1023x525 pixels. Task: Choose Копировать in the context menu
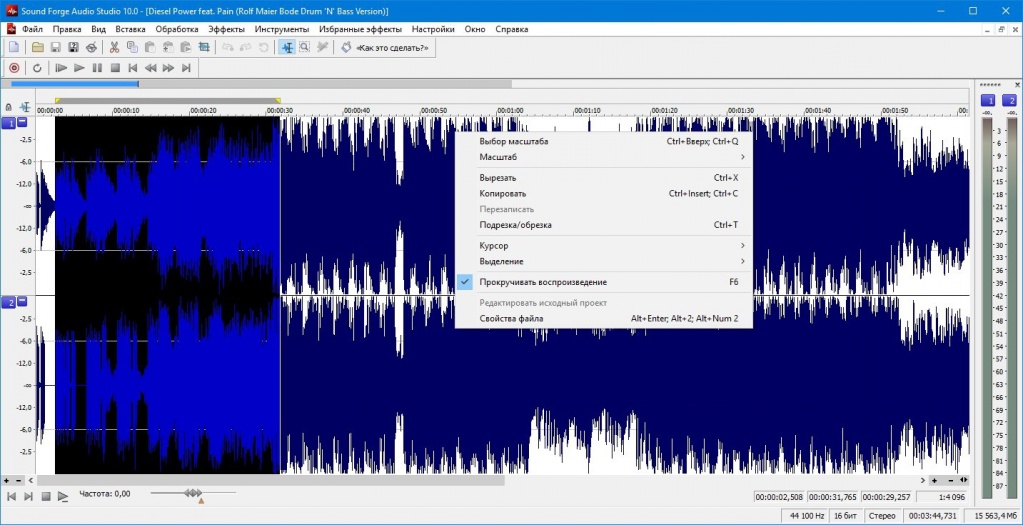(x=603, y=194)
